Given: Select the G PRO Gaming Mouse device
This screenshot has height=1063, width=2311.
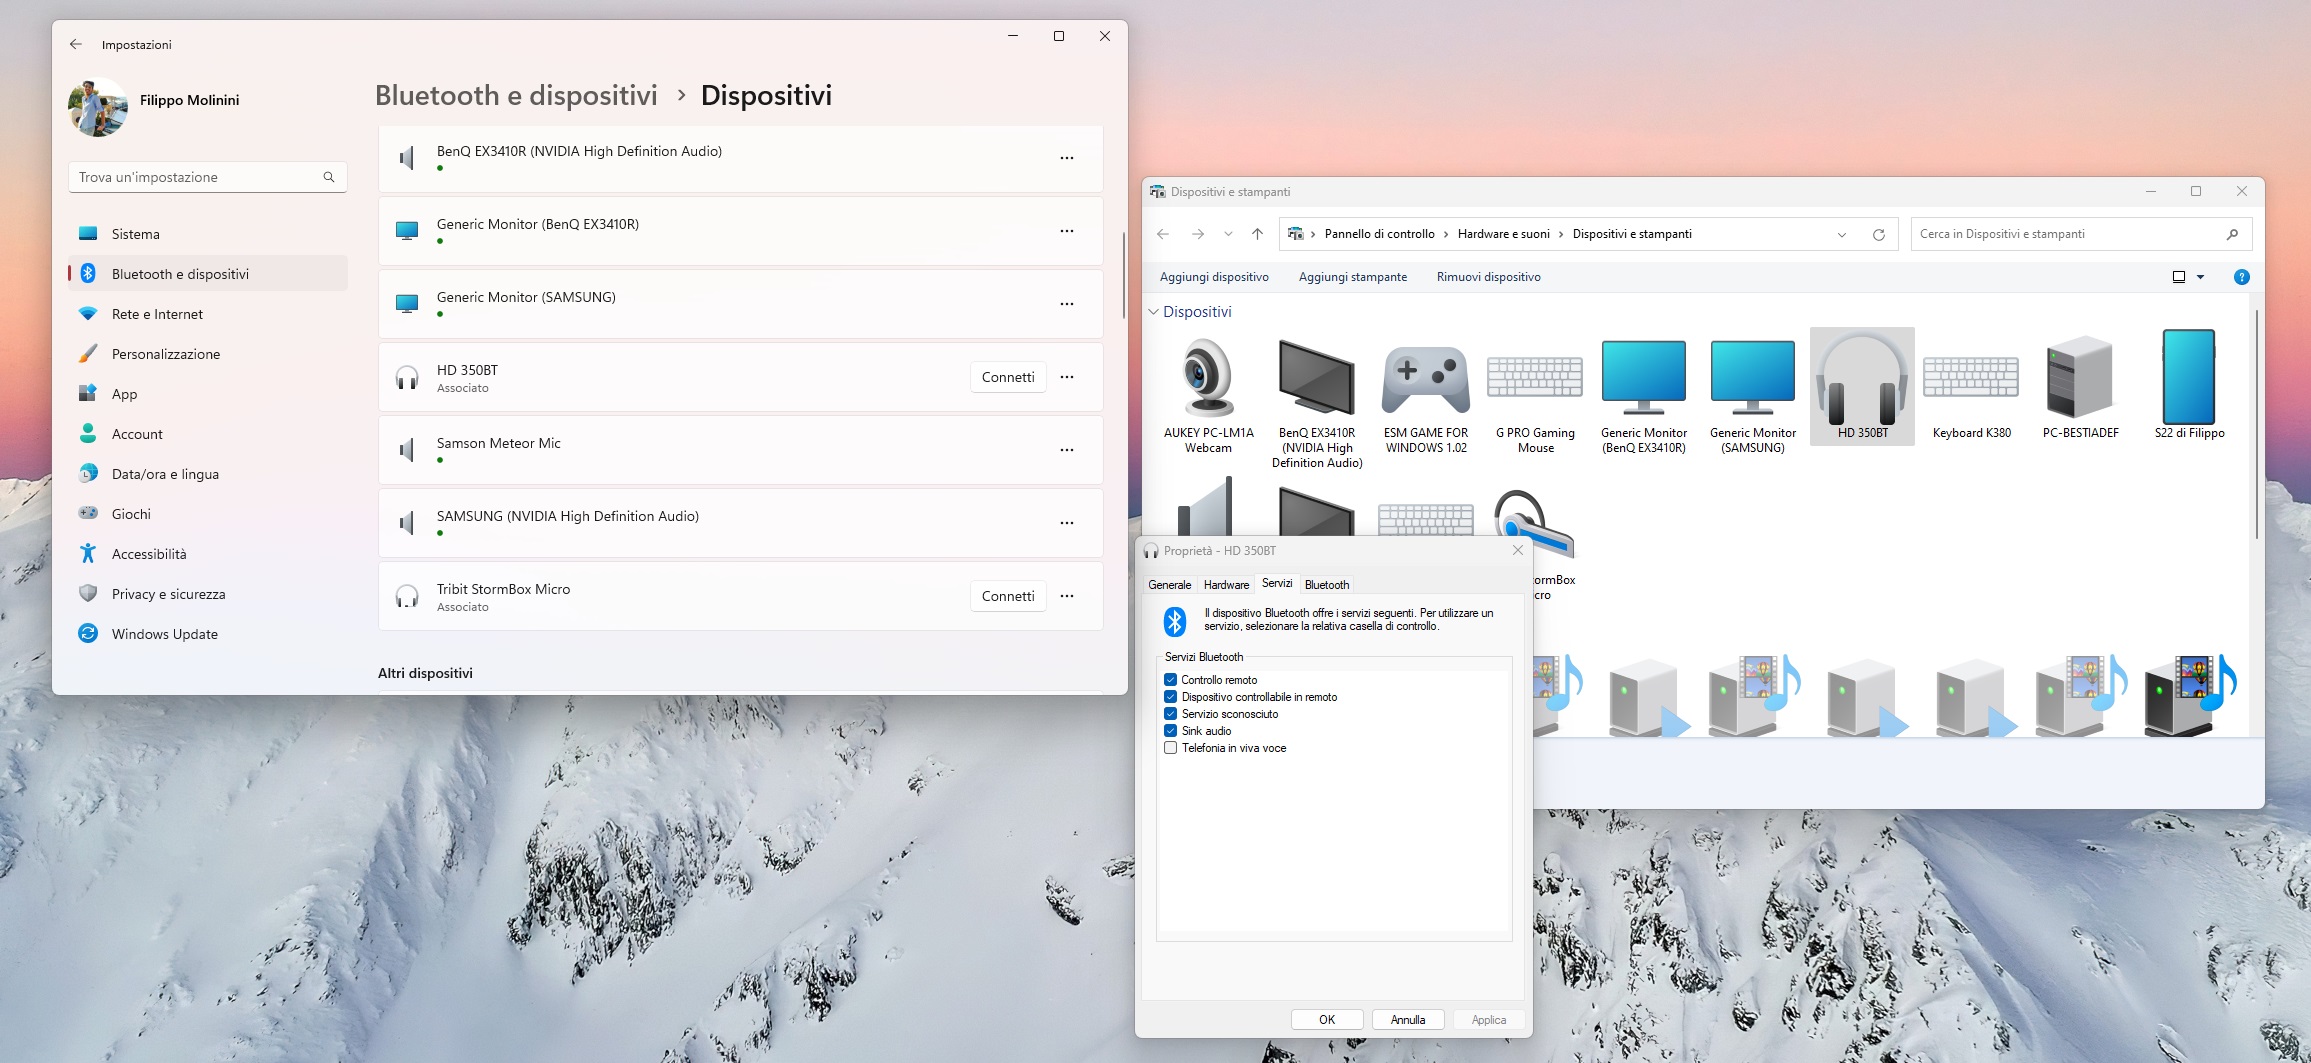Looking at the screenshot, I should 1535,395.
